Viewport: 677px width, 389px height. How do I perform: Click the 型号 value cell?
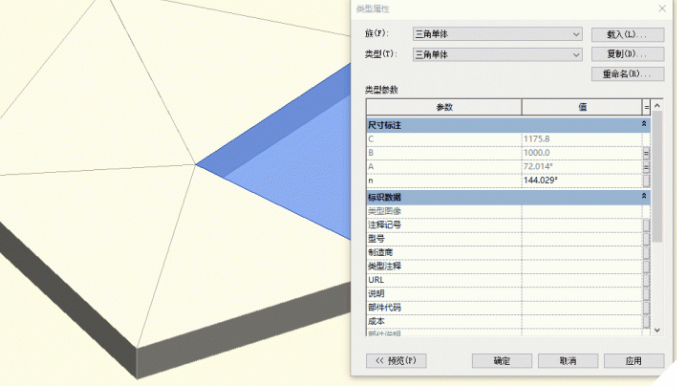(582, 239)
